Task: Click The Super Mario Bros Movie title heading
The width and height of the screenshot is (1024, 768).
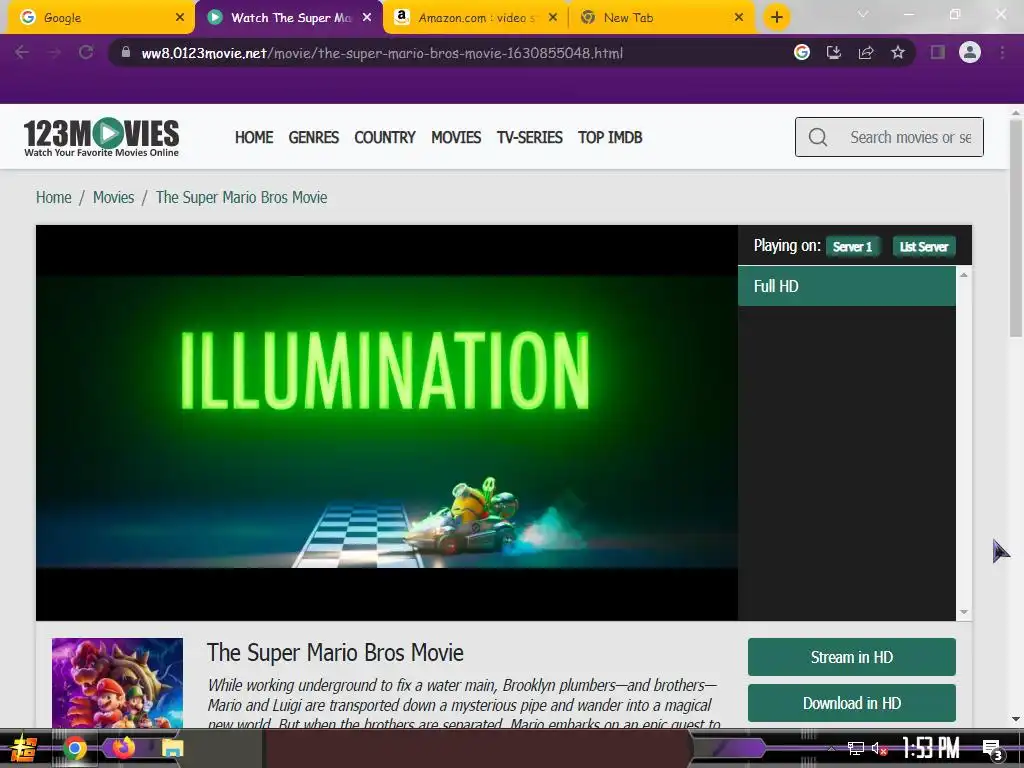Action: [x=335, y=652]
